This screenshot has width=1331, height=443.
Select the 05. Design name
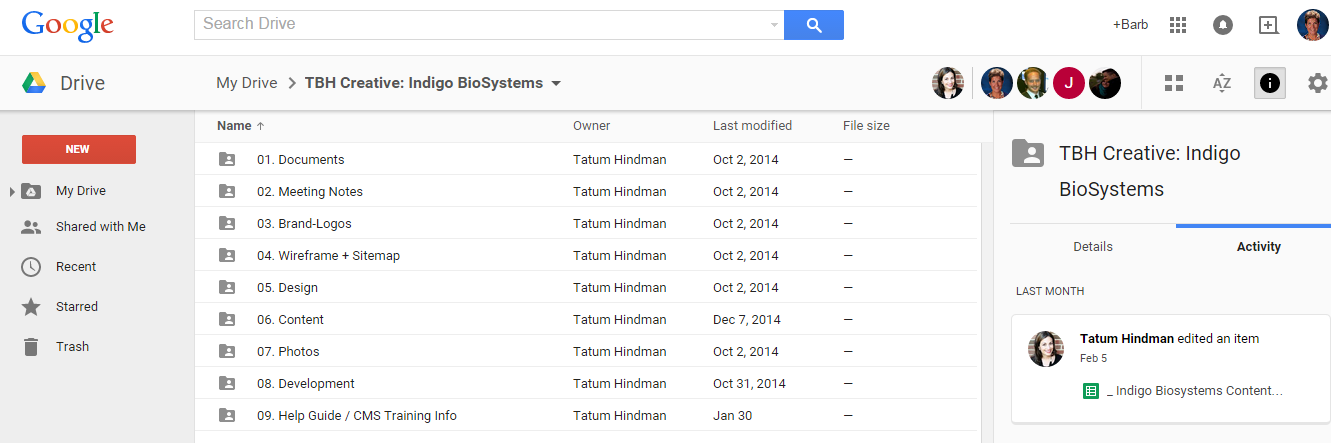[287, 287]
